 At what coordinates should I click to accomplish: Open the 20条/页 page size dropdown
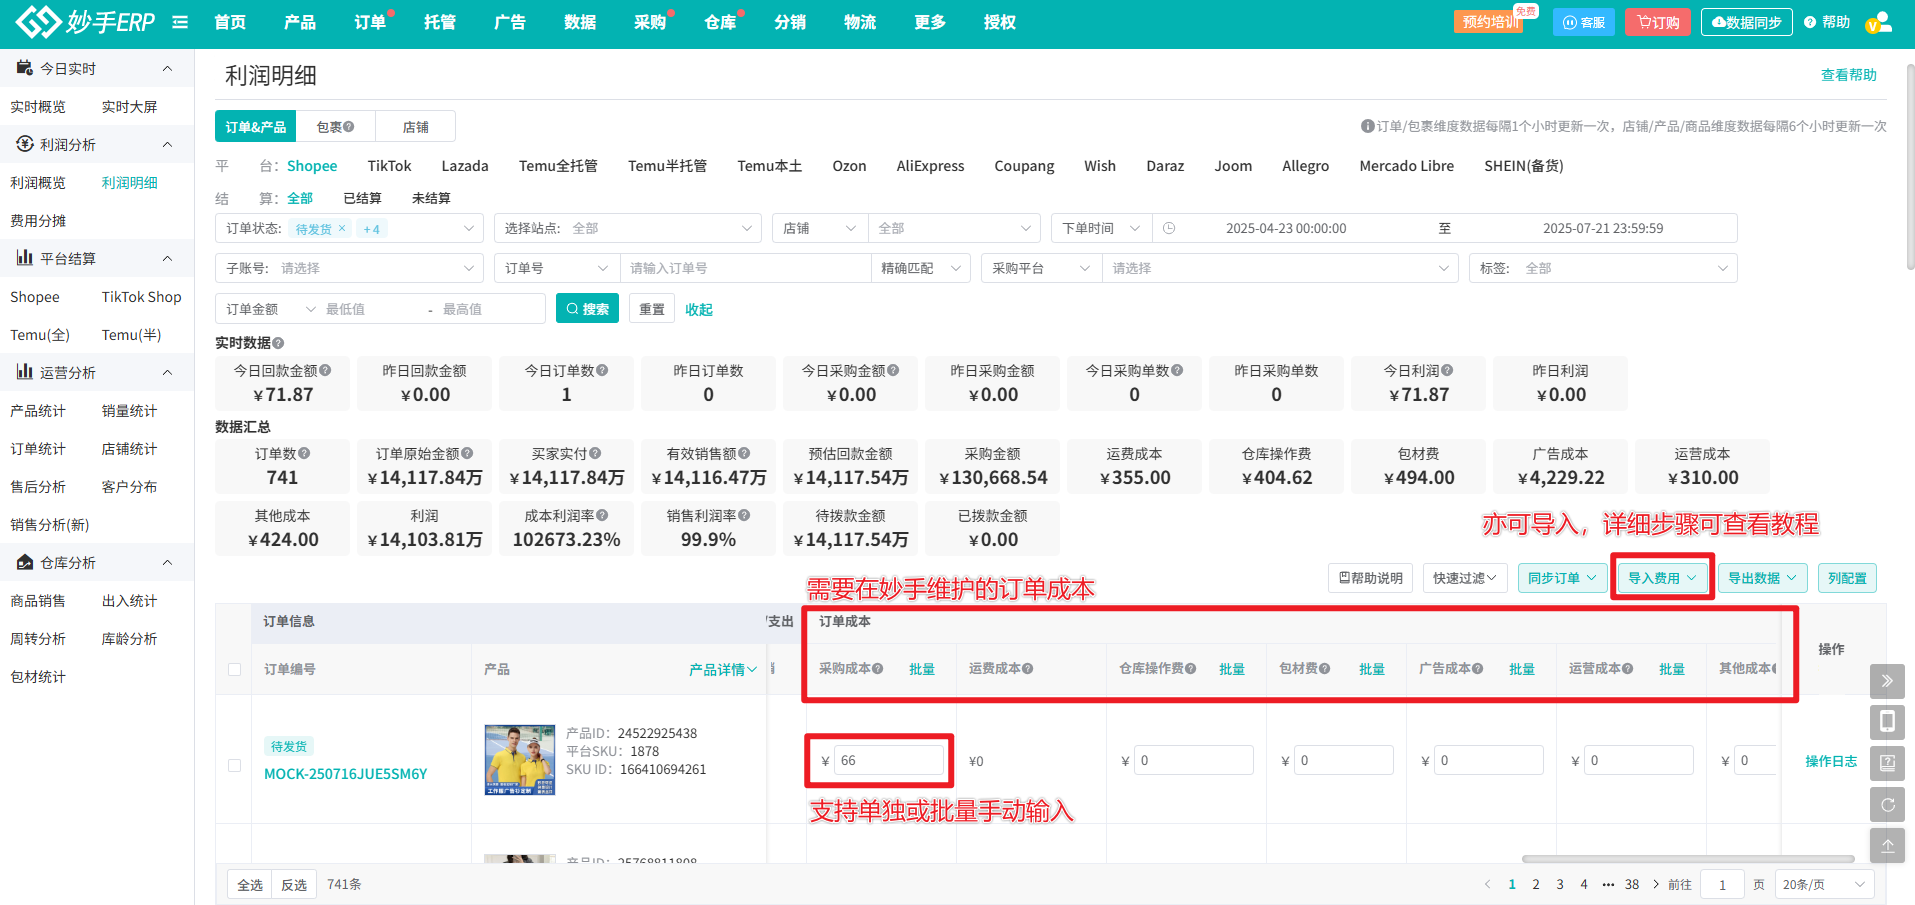pyautogui.click(x=1825, y=884)
